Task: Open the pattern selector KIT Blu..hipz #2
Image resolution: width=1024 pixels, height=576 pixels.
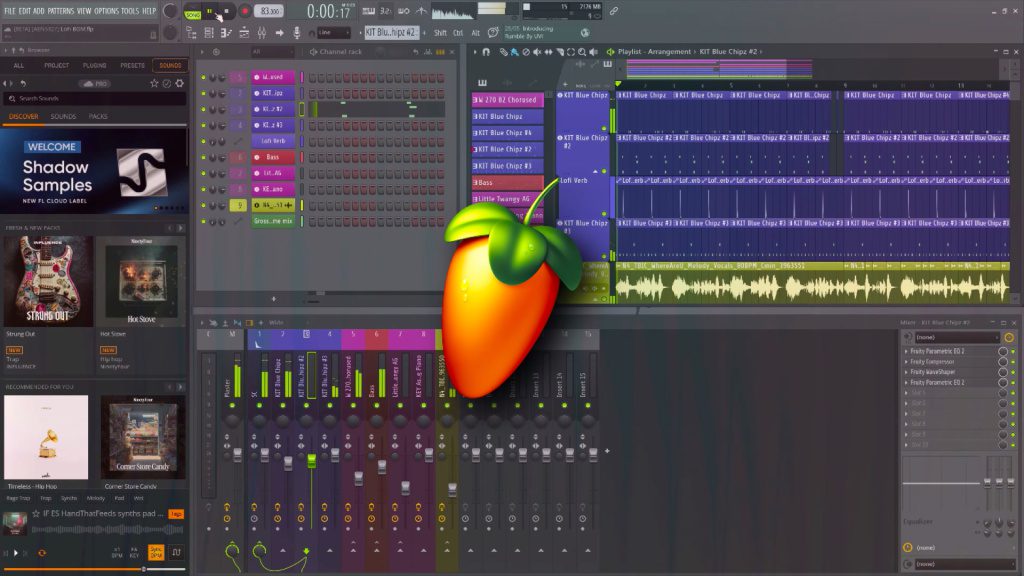Action: [x=392, y=32]
